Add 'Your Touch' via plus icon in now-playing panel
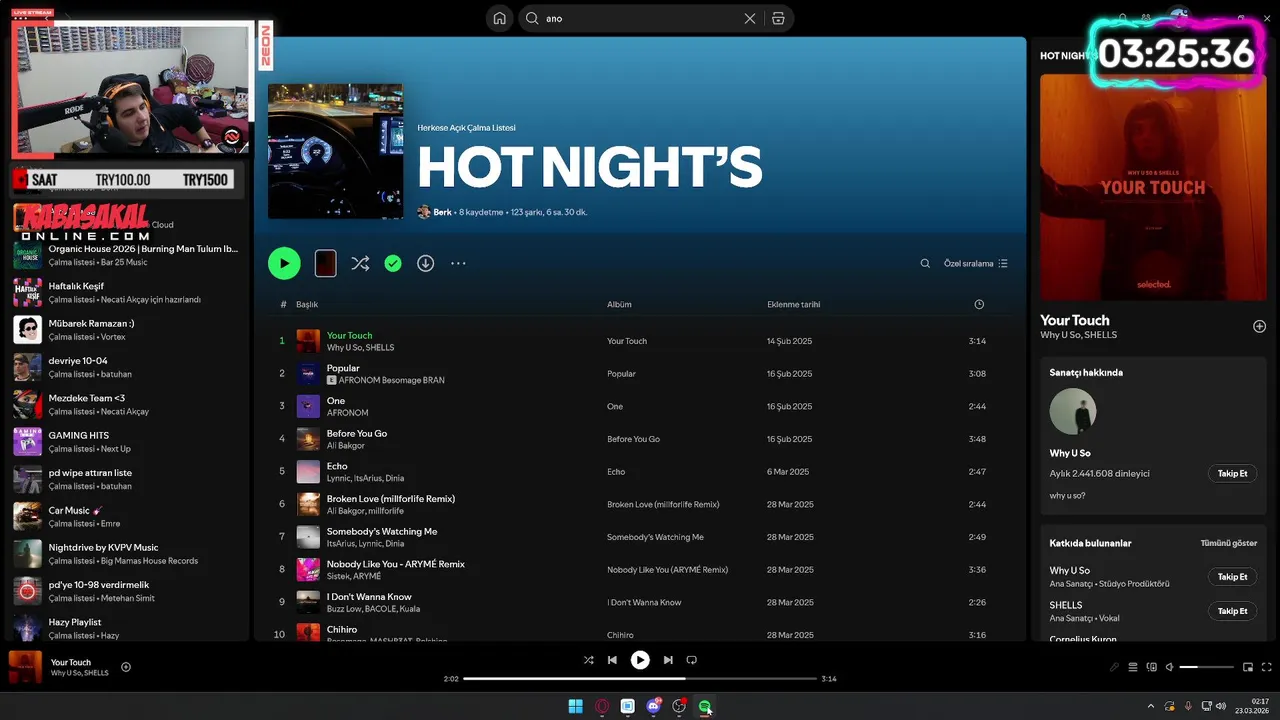 coord(1259,326)
